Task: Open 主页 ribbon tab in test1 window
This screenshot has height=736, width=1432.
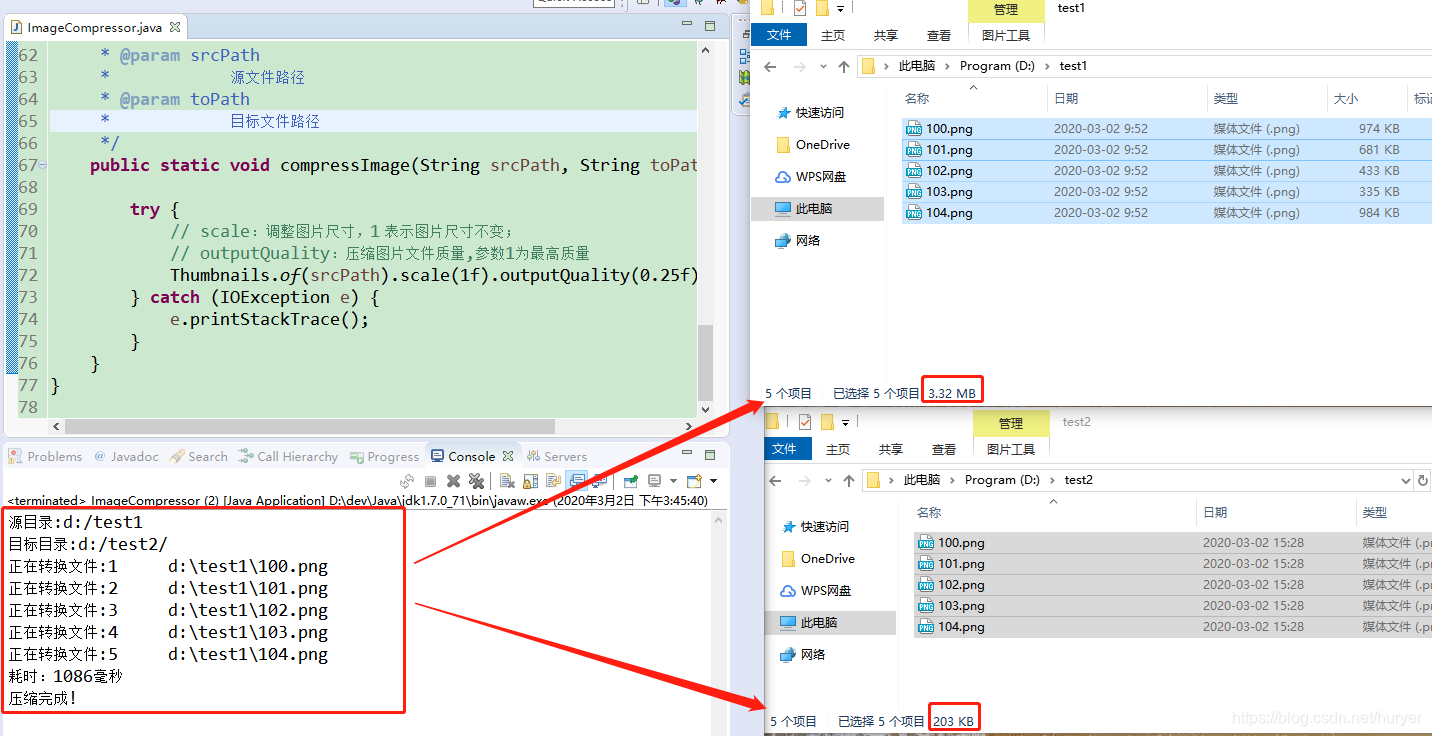Action: pyautogui.click(x=833, y=35)
